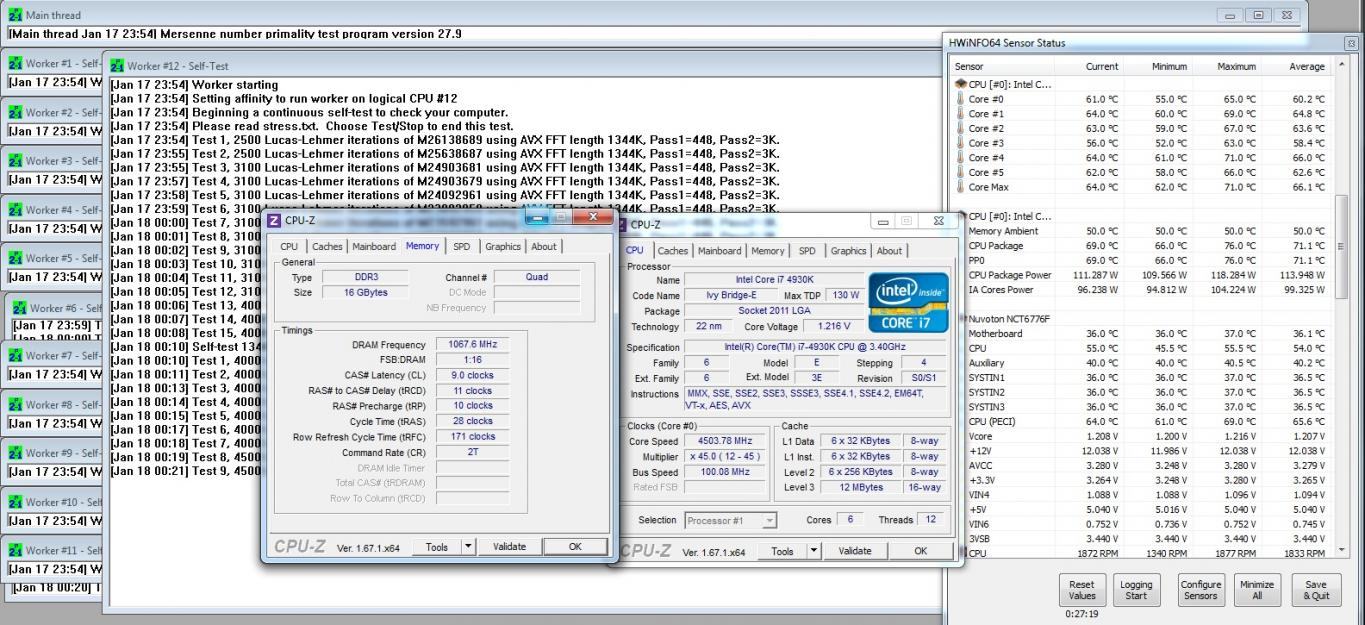This screenshot has height=625, width=1365.
Task: Click the DRAM Frequency value 1067.6 MHz
Action: pyautogui.click(x=473, y=344)
